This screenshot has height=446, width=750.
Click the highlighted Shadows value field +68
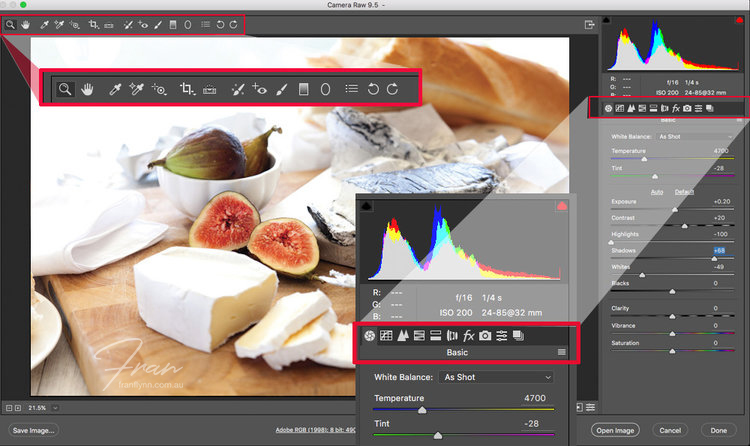coord(719,250)
